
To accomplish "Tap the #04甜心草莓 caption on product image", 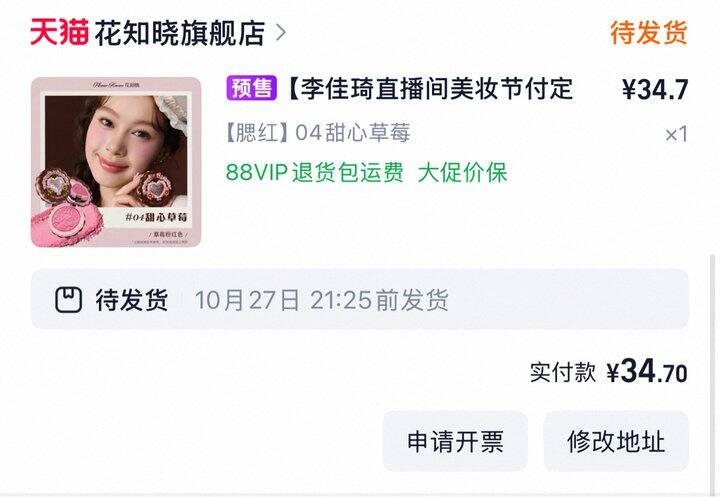I will pos(156,217).
